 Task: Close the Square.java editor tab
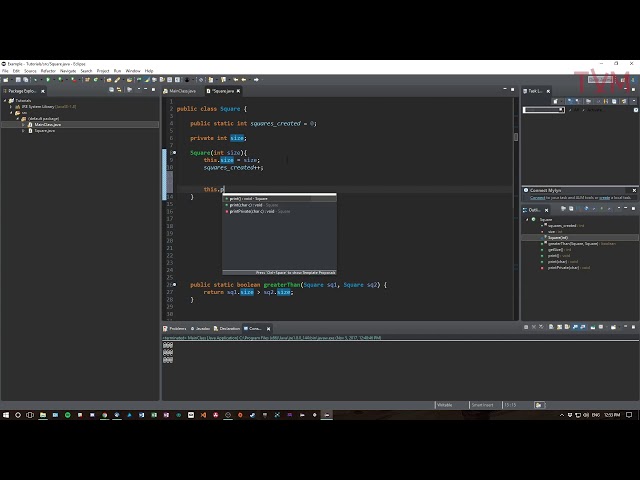pyautogui.click(x=238, y=91)
